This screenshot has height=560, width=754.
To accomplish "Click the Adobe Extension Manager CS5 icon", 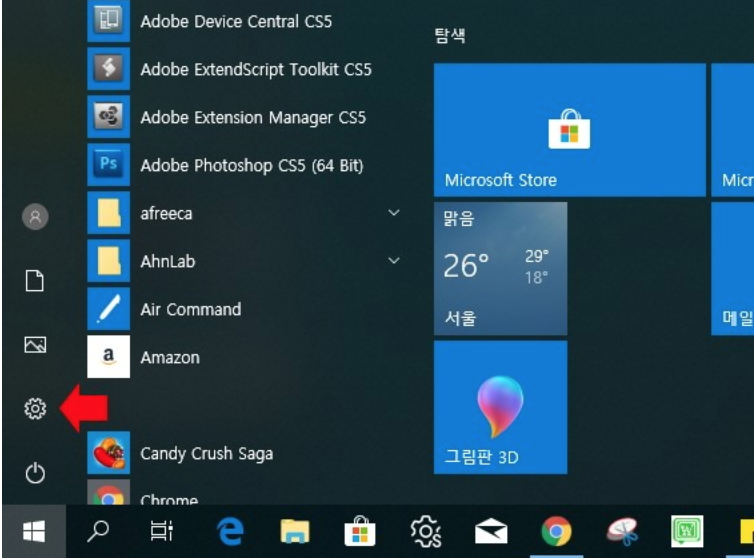I will coord(108,116).
